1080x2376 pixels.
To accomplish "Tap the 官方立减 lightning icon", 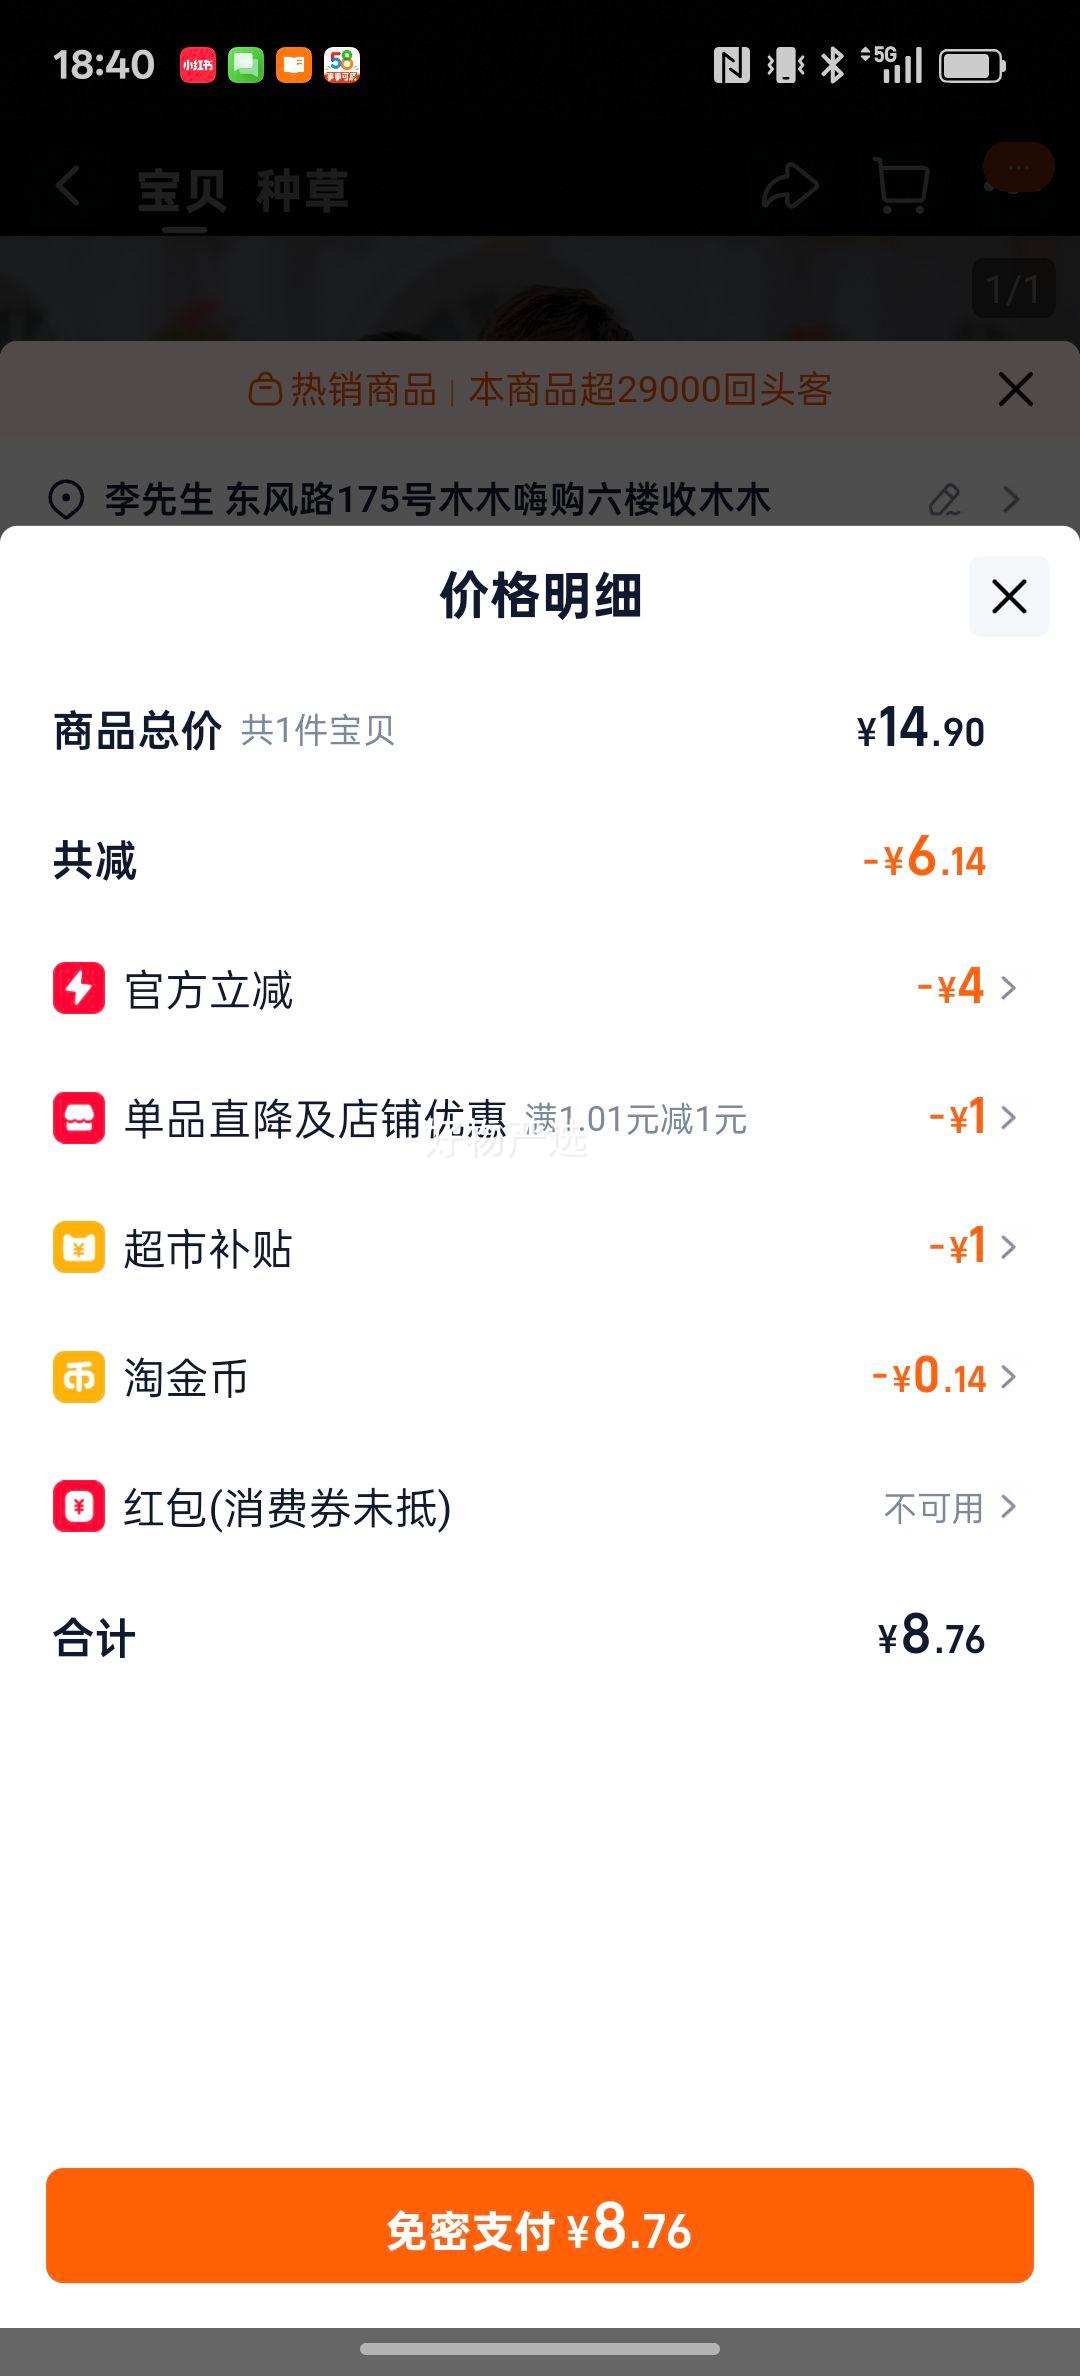I will (79, 988).
